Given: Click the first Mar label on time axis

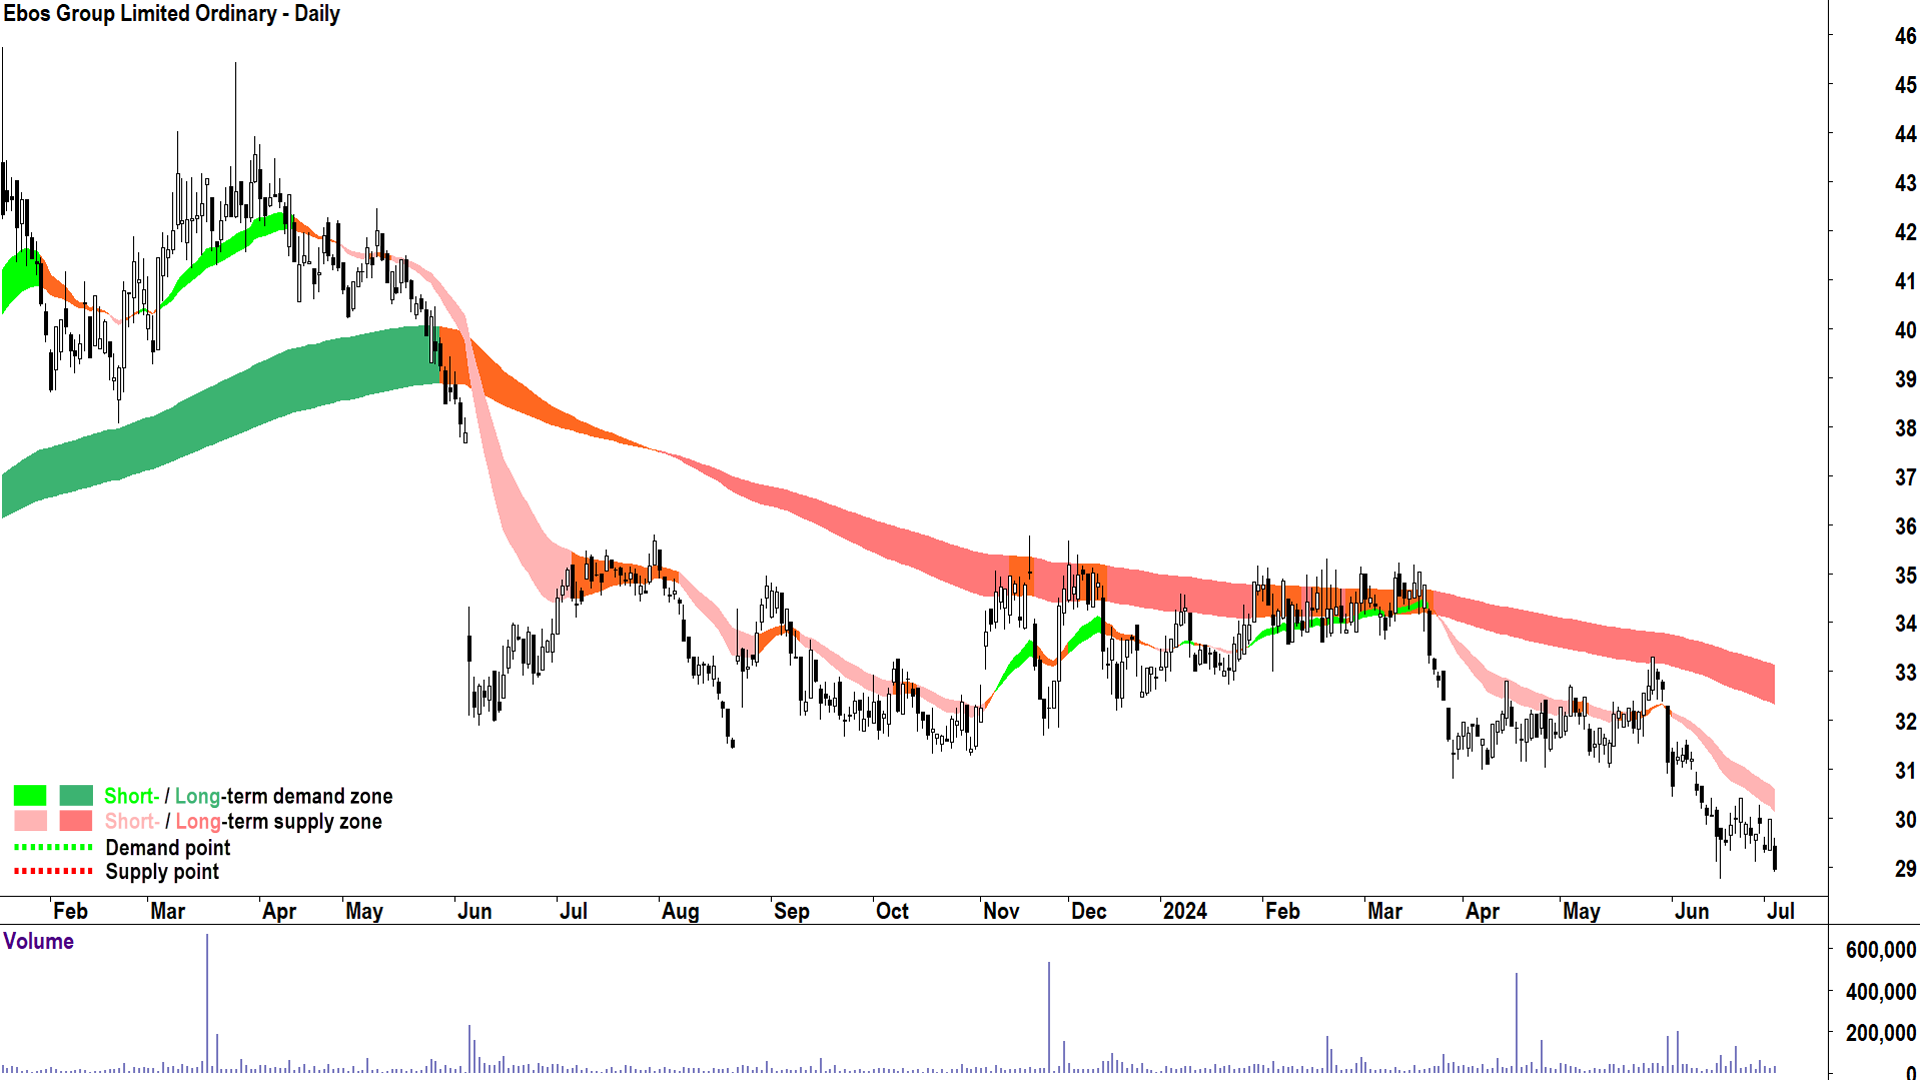Looking at the screenshot, I should [x=167, y=911].
